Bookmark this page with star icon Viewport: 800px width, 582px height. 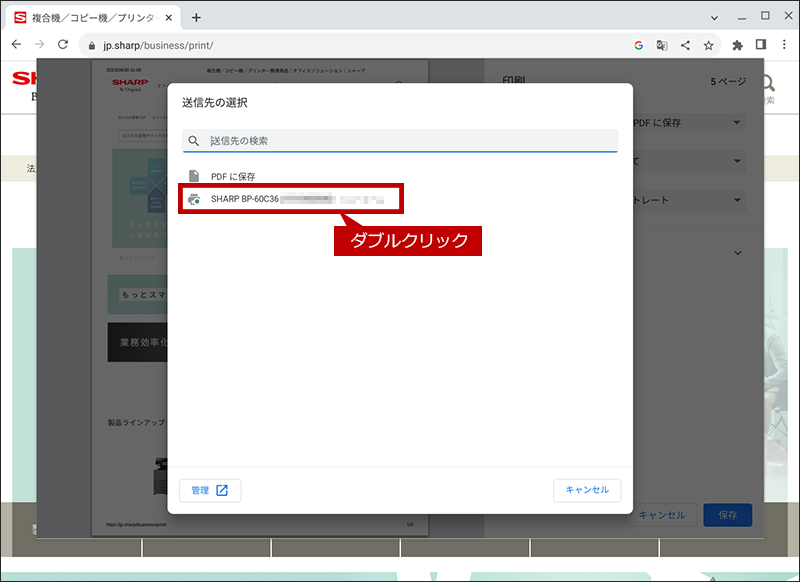[708, 45]
